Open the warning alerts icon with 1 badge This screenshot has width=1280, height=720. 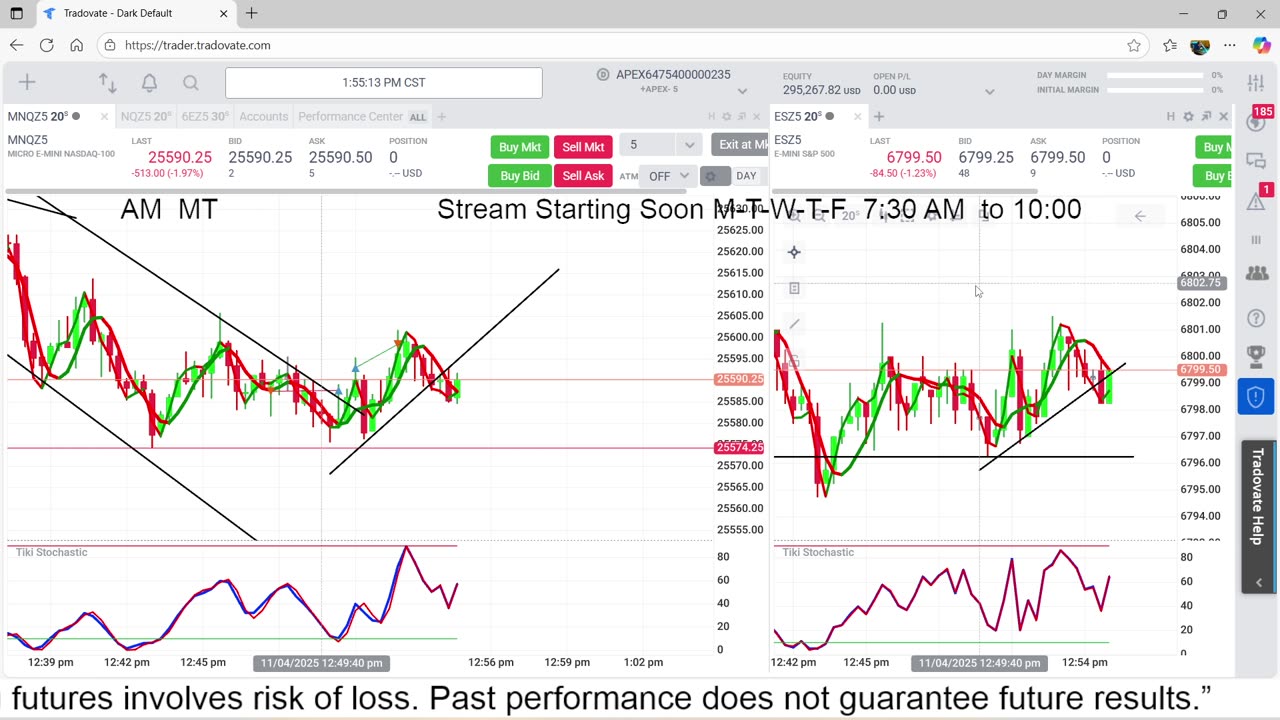(1256, 199)
